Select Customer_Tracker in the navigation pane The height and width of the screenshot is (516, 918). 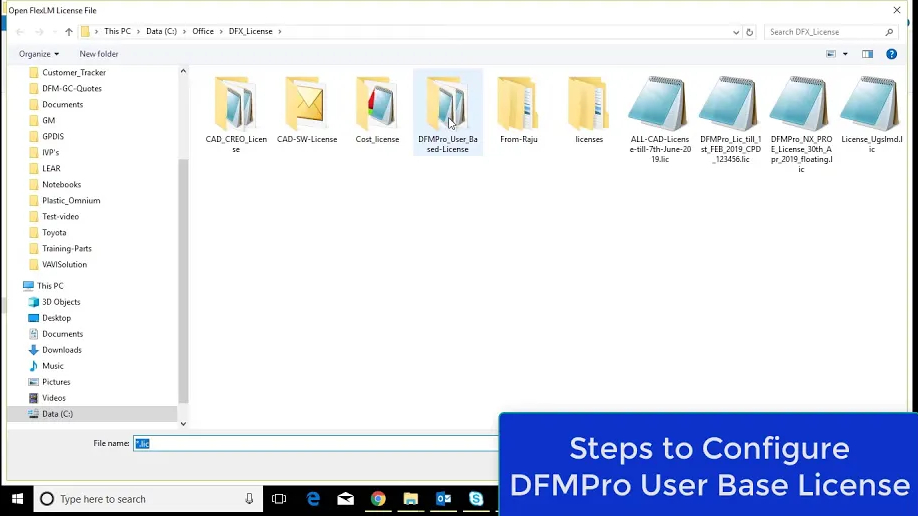pos(74,73)
